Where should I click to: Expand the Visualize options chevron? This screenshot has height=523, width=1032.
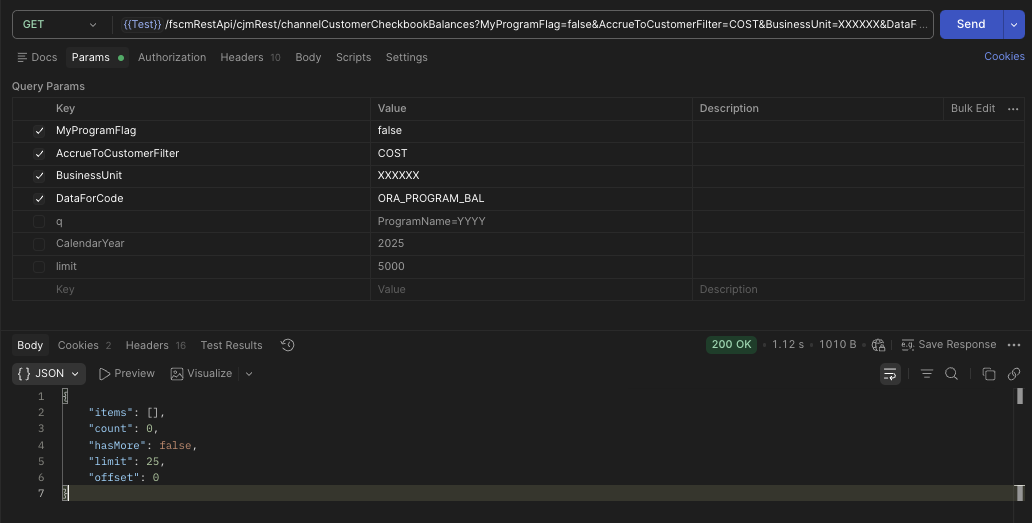(x=249, y=374)
